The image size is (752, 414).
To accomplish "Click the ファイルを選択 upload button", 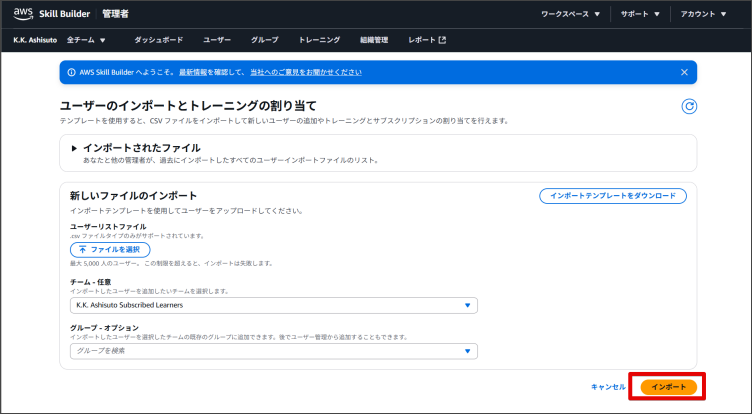I will pos(110,249).
